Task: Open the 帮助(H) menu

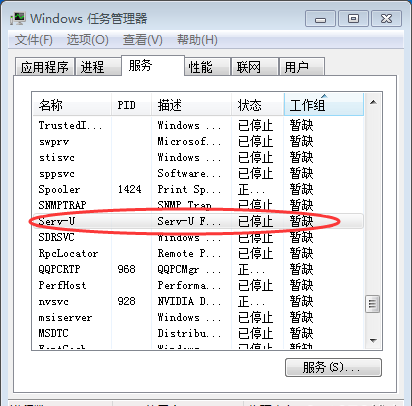Action: click(x=197, y=40)
